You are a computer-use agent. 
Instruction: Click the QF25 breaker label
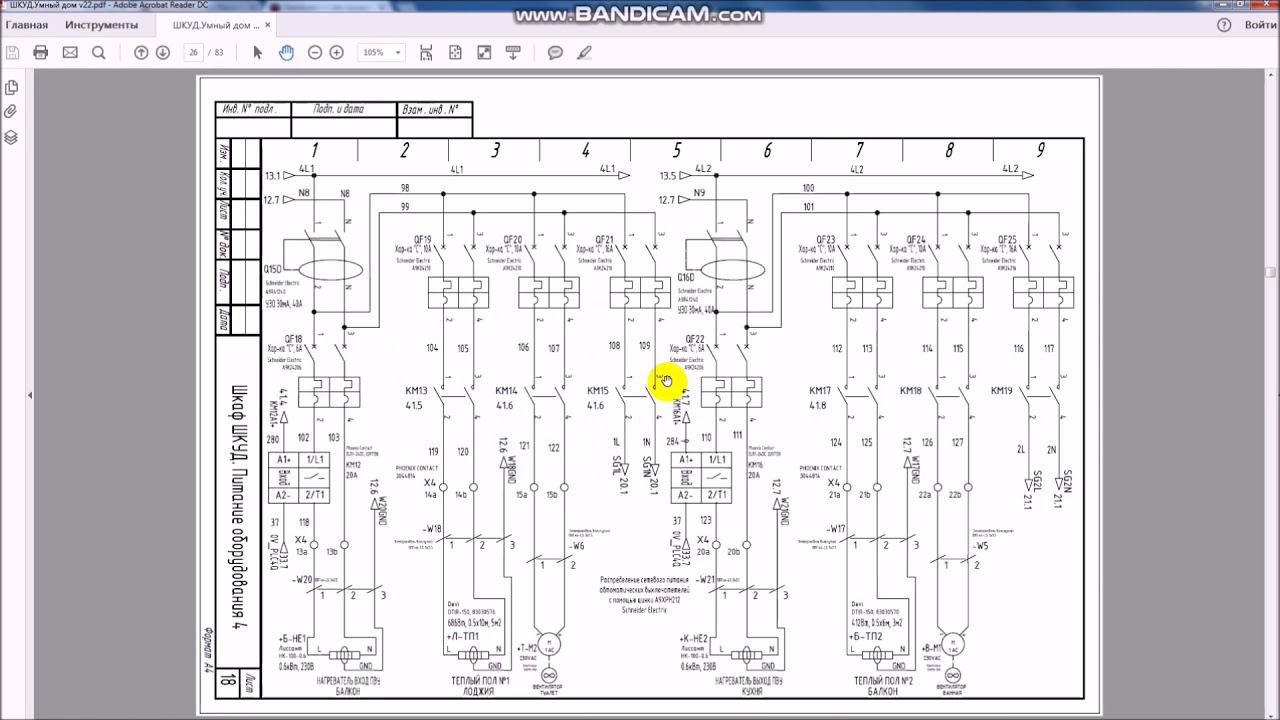point(1007,240)
